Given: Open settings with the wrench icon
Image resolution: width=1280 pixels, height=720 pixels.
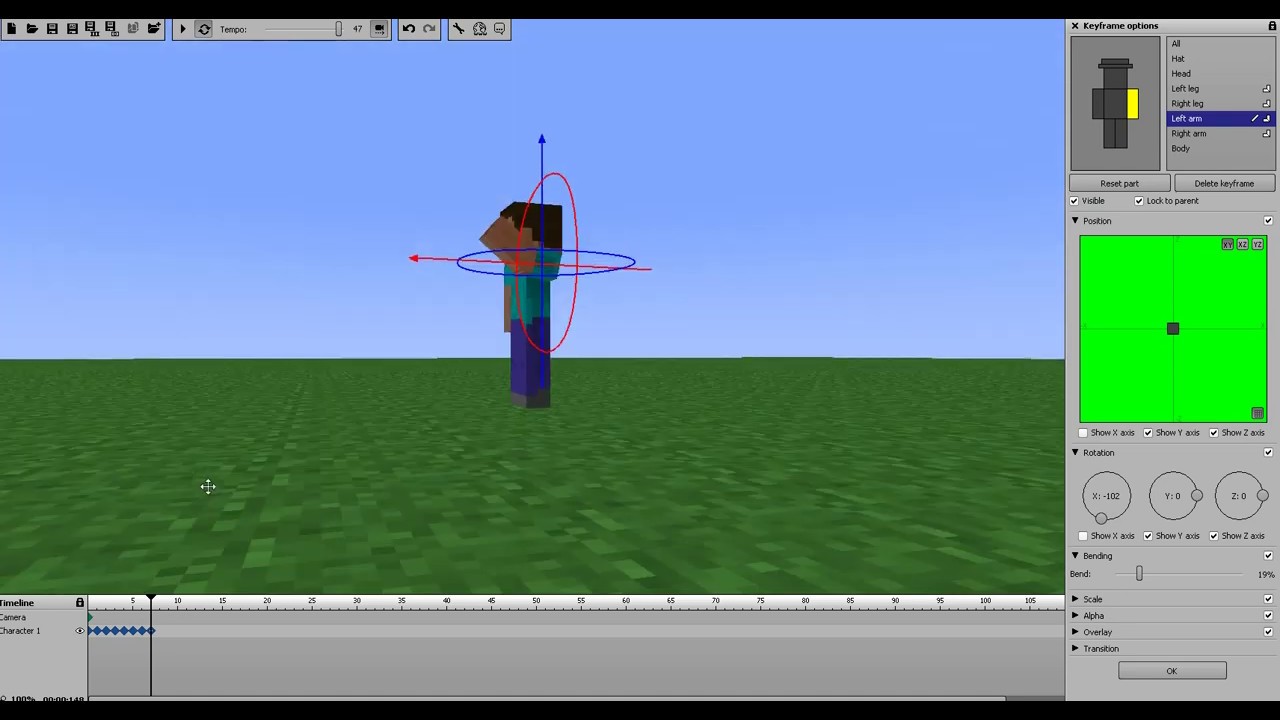Looking at the screenshot, I should pyautogui.click(x=458, y=29).
